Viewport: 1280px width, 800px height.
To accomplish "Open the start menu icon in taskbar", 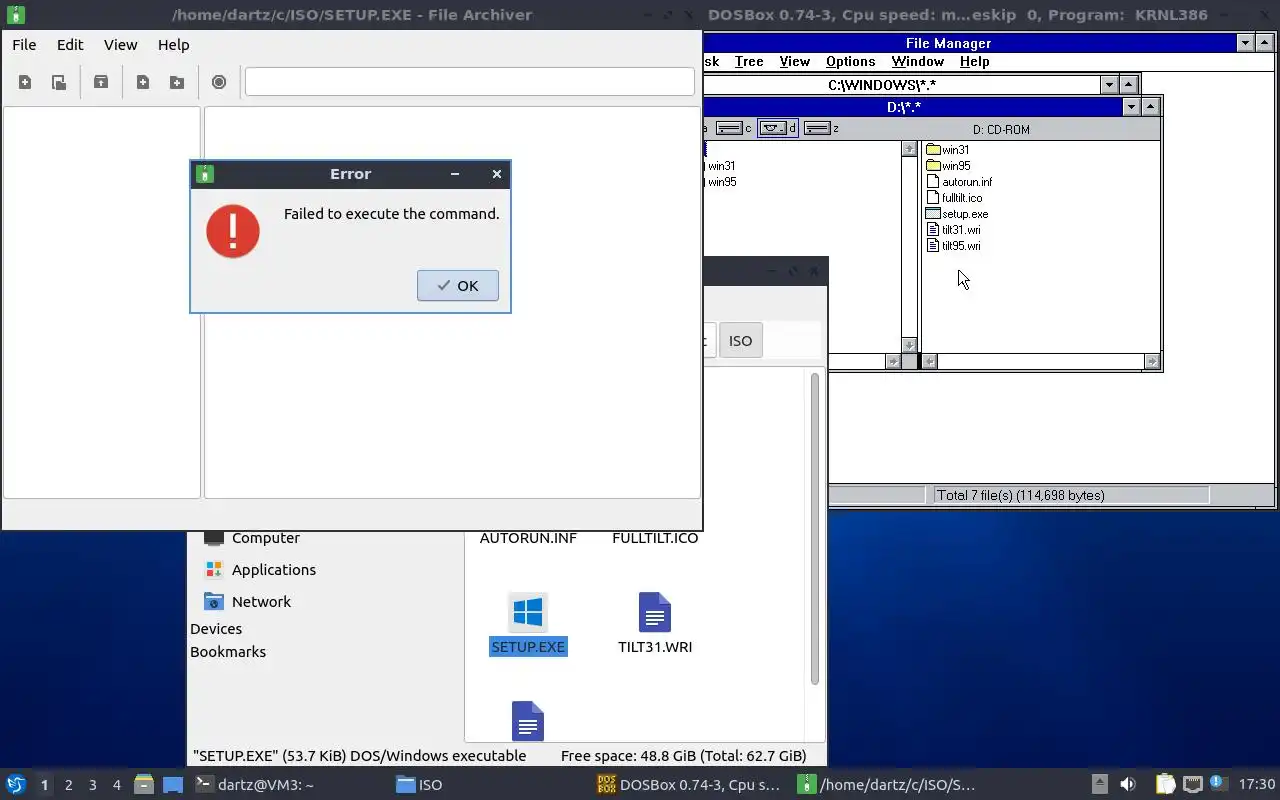I will (15, 784).
